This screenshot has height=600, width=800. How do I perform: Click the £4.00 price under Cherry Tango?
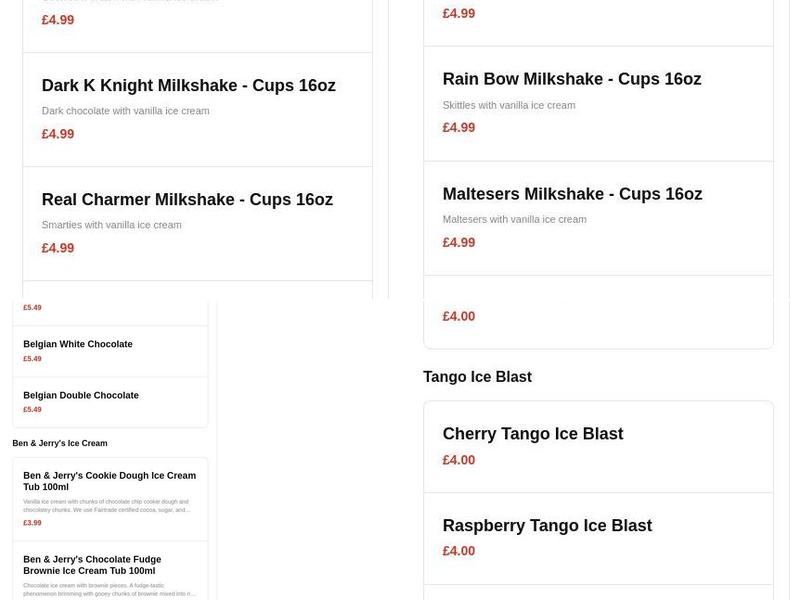point(458,460)
